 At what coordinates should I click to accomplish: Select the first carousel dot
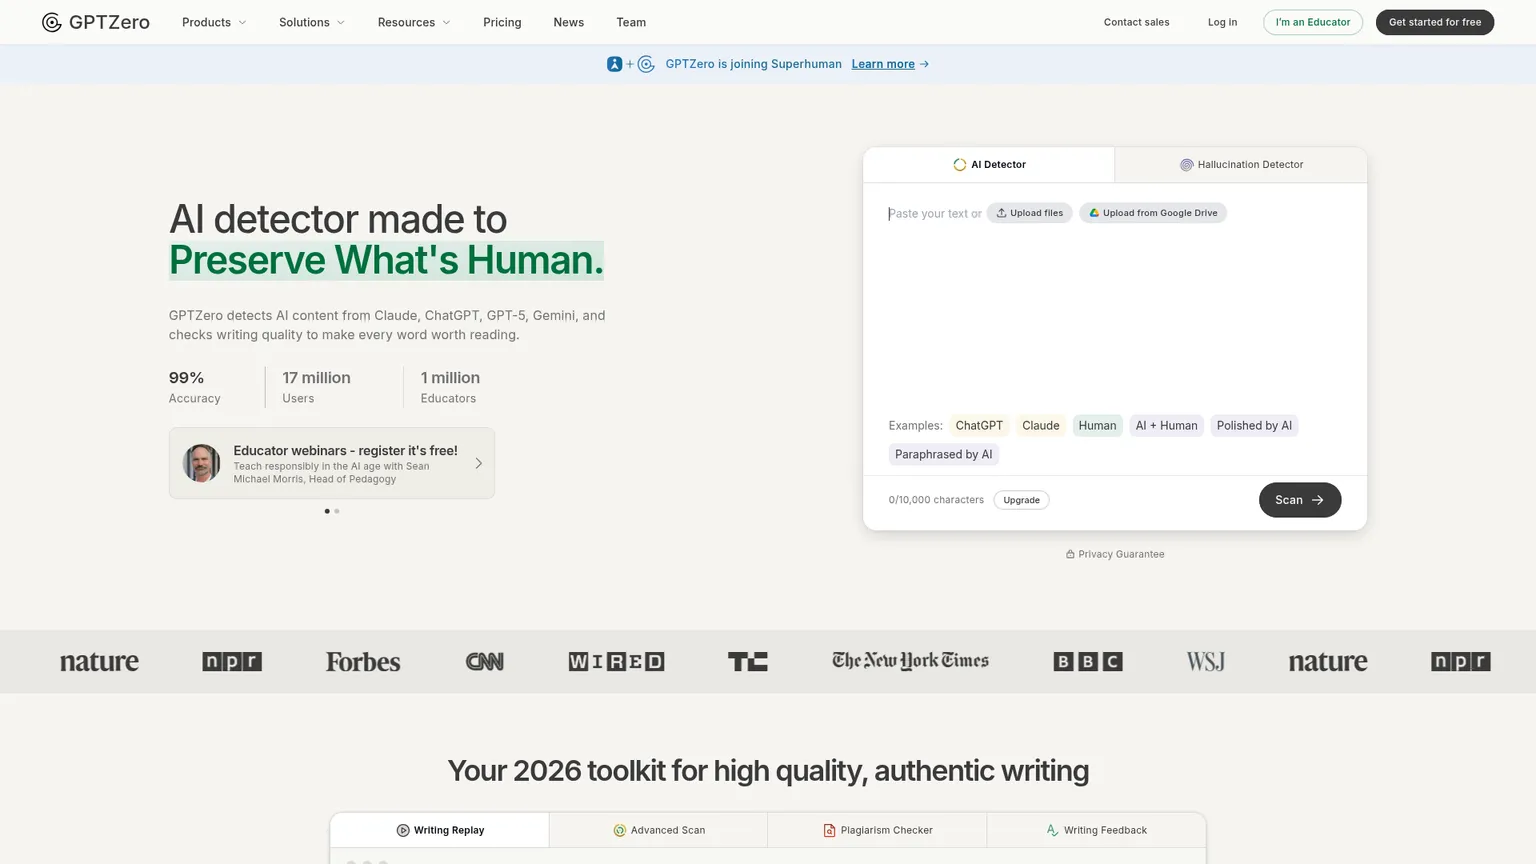point(327,511)
